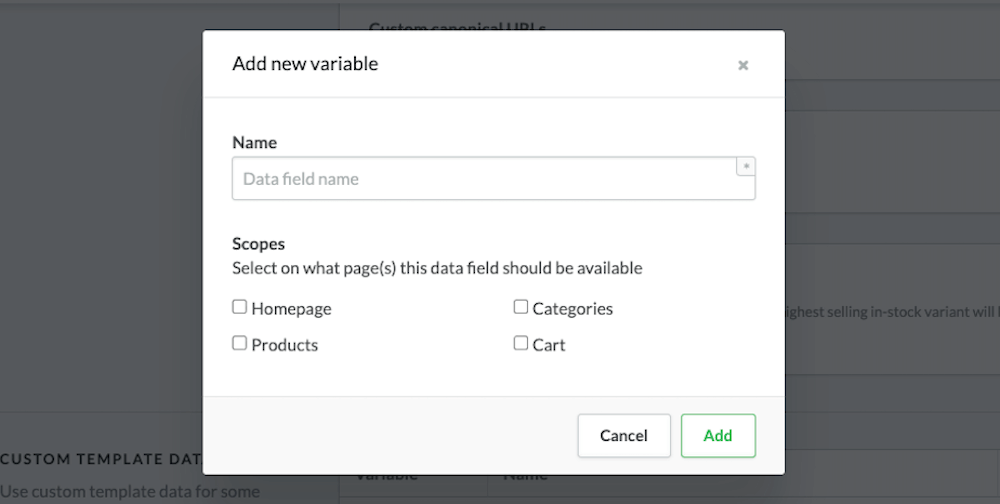
Task: Click the Name field label
Action: point(254,142)
